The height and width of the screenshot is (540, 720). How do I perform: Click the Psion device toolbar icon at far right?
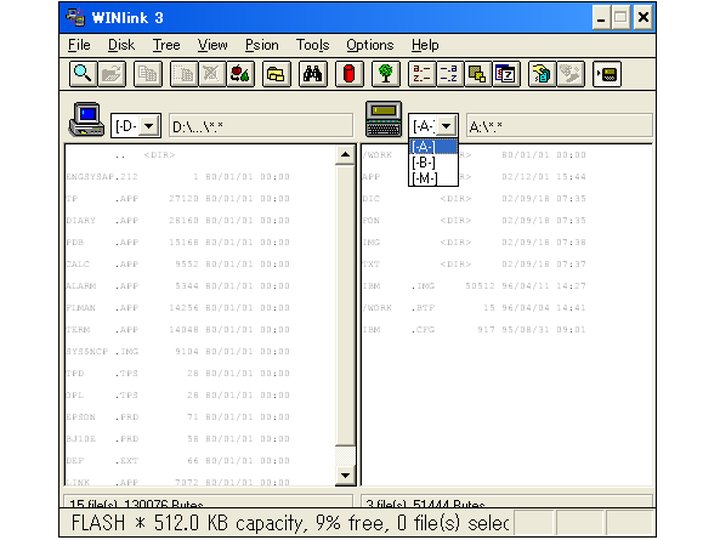tap(607, 74)
